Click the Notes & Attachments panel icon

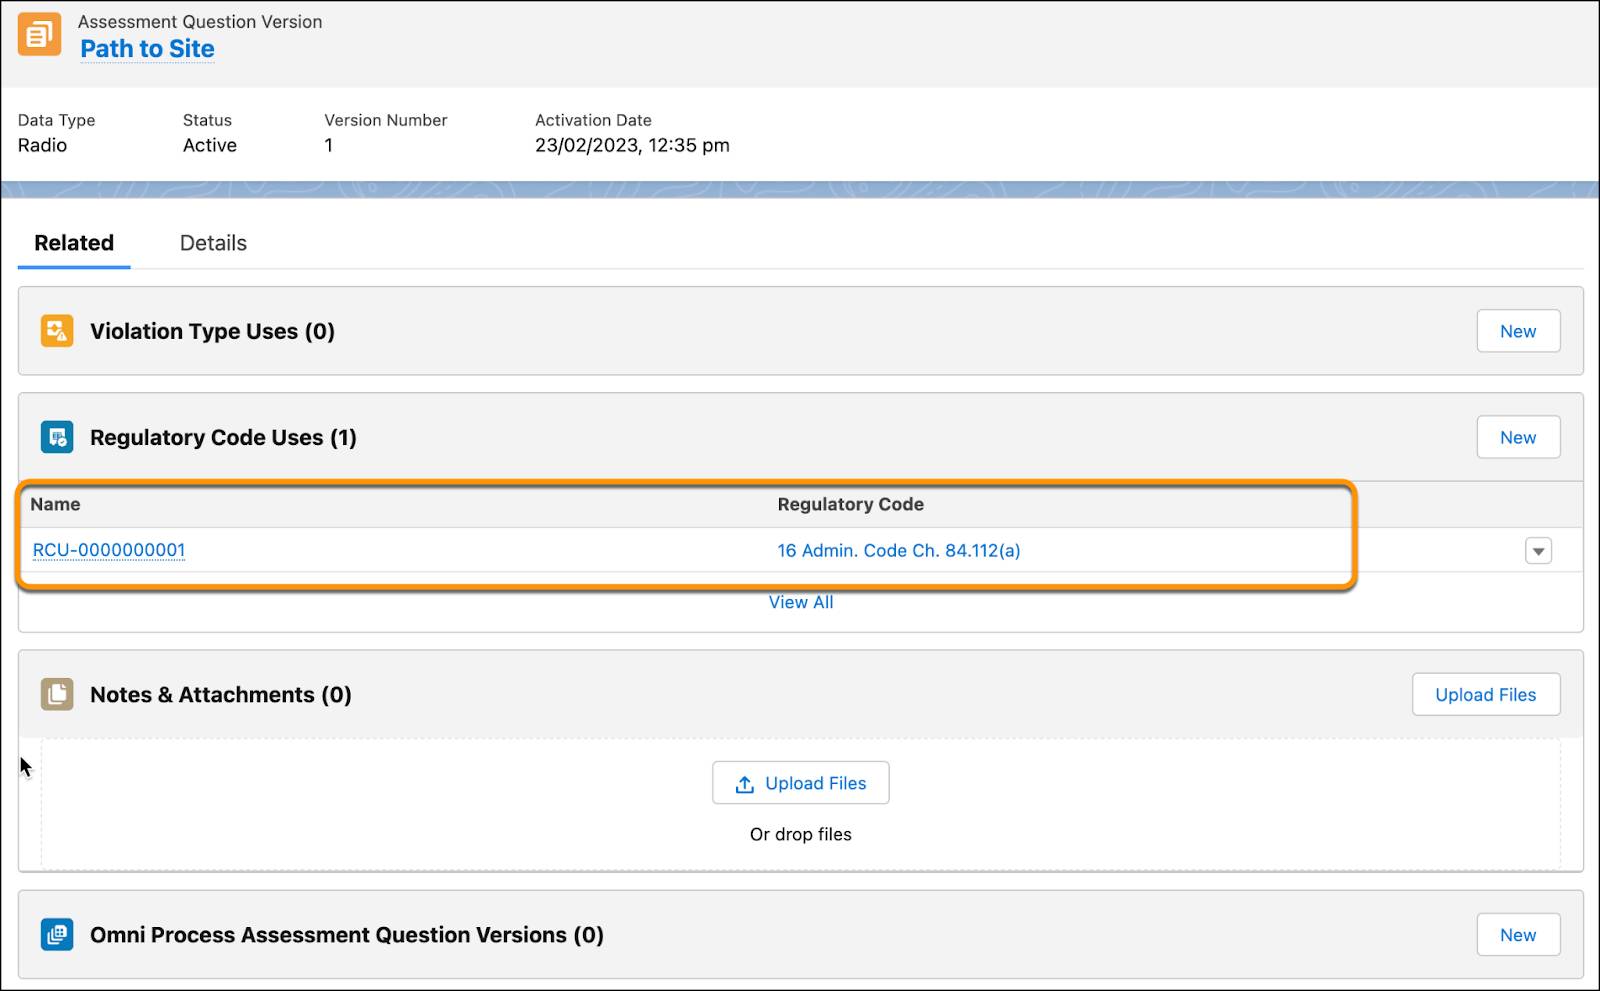pos(57,694)
